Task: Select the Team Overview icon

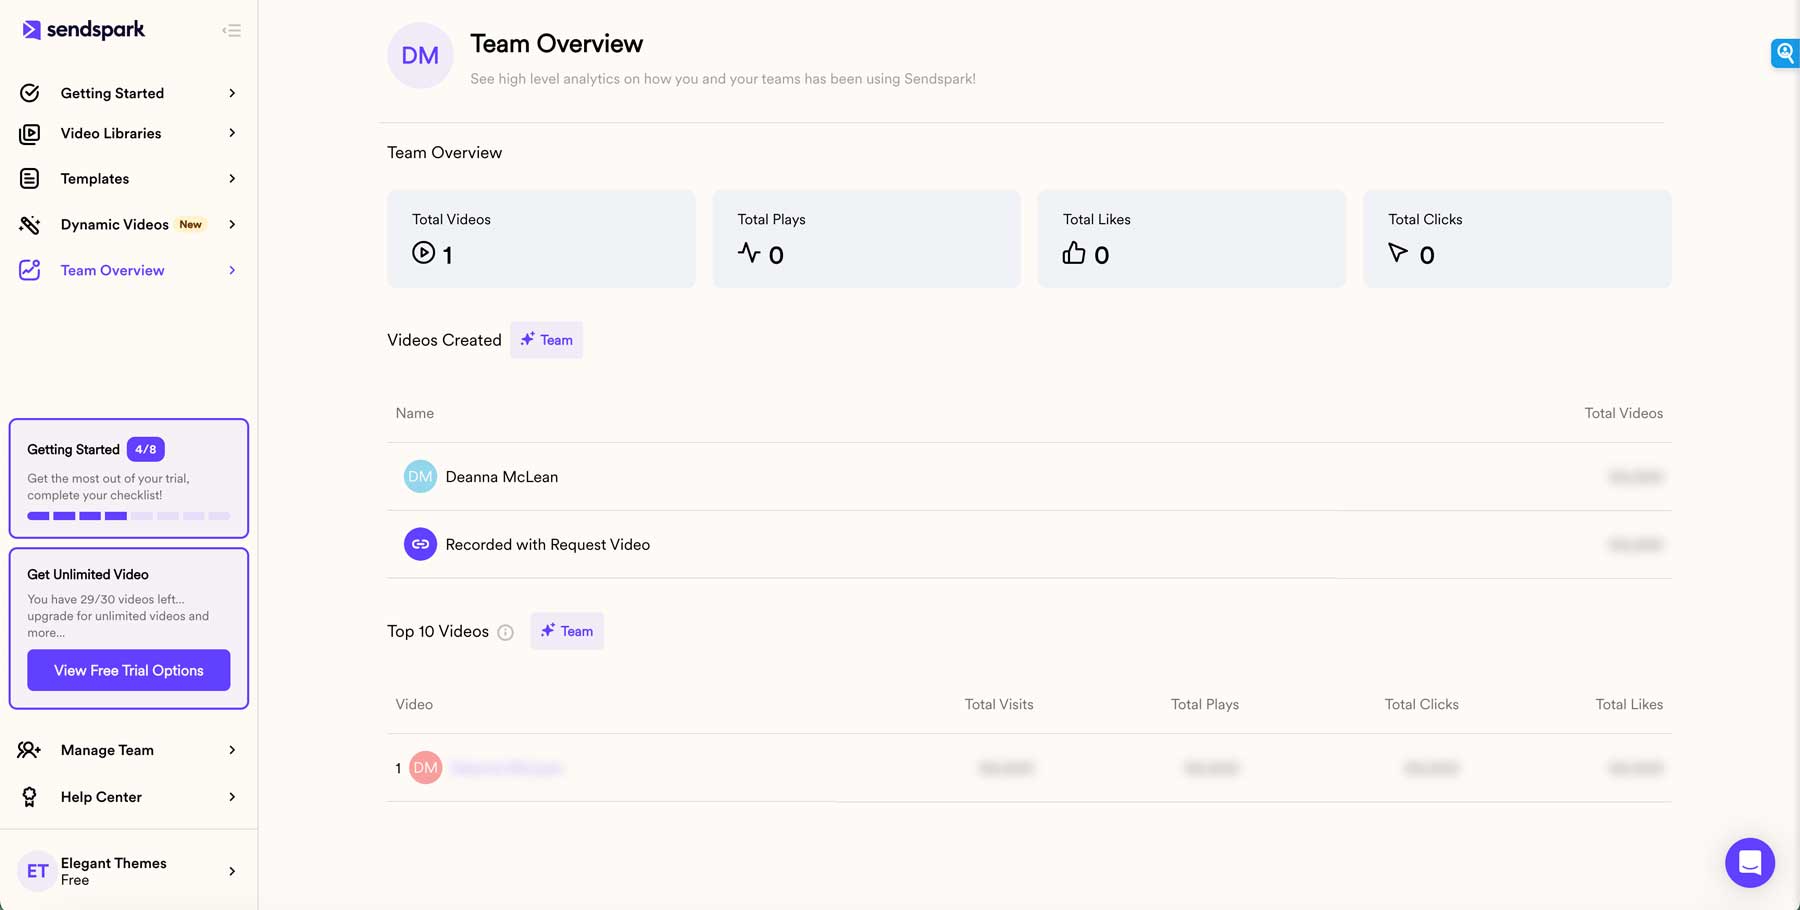Action: click(28, 270)
